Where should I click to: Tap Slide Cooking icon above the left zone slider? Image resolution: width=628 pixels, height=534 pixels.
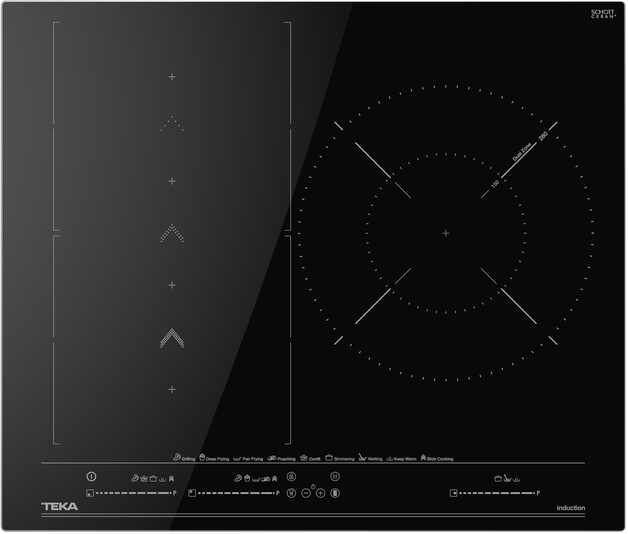coord(171,479)
